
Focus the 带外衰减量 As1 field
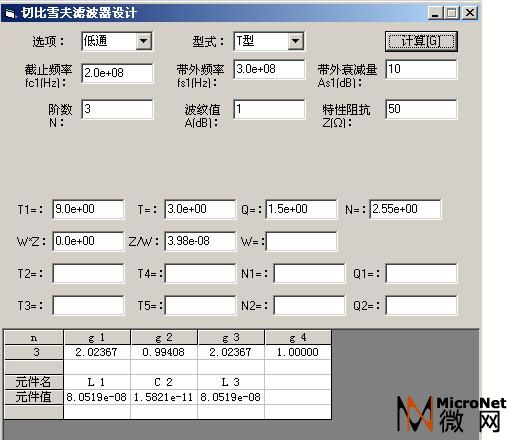[x=421, y=69]
